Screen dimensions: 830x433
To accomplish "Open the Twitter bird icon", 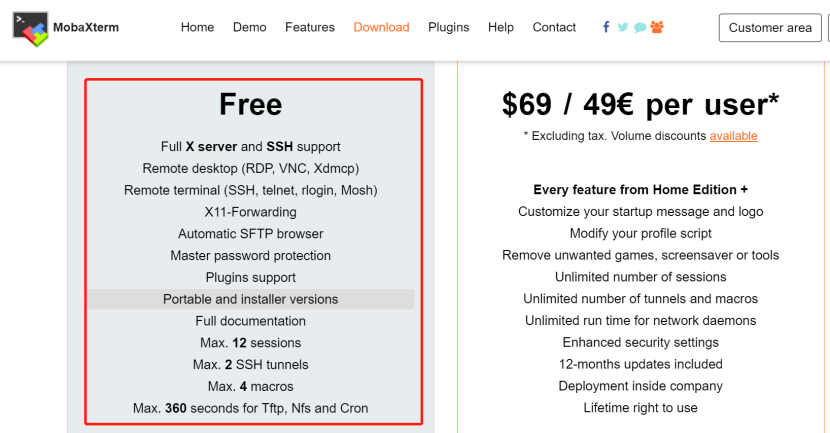I will coord(623,27).
